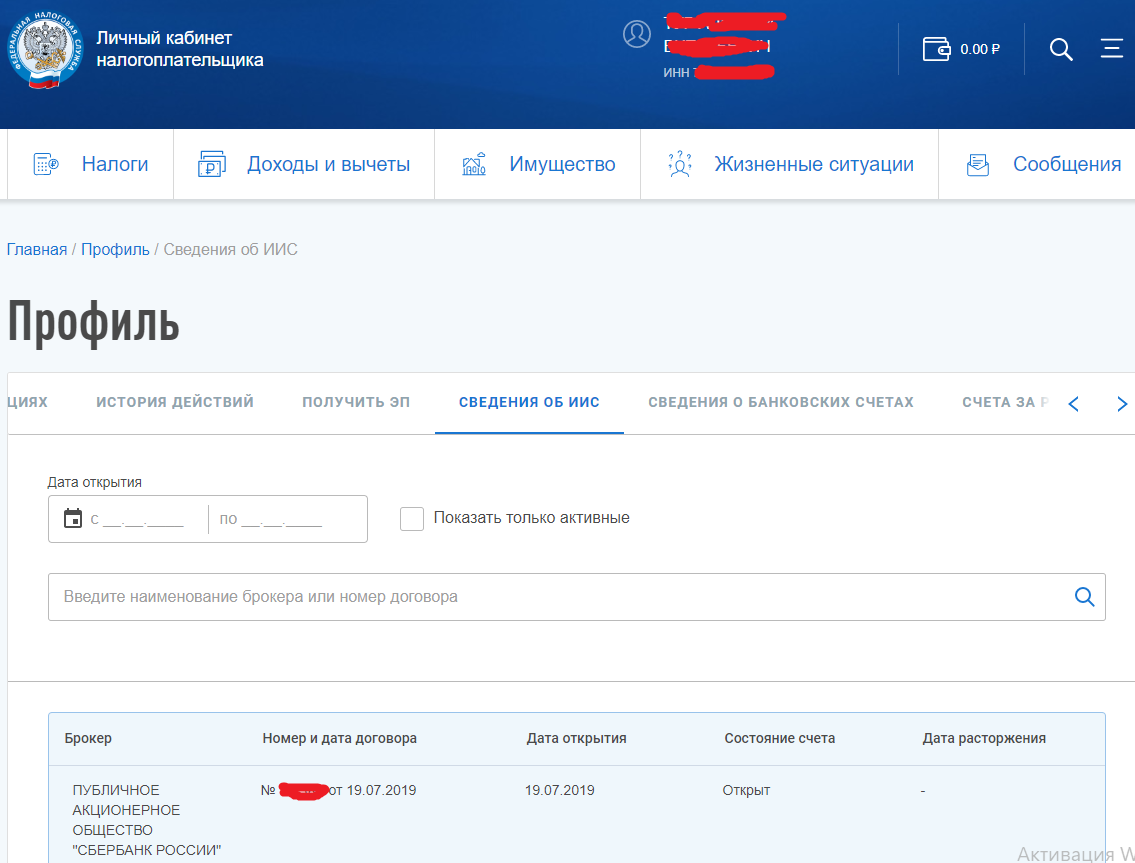
Task: Open the hamburger menu
Action: (x=1112, y=48)
